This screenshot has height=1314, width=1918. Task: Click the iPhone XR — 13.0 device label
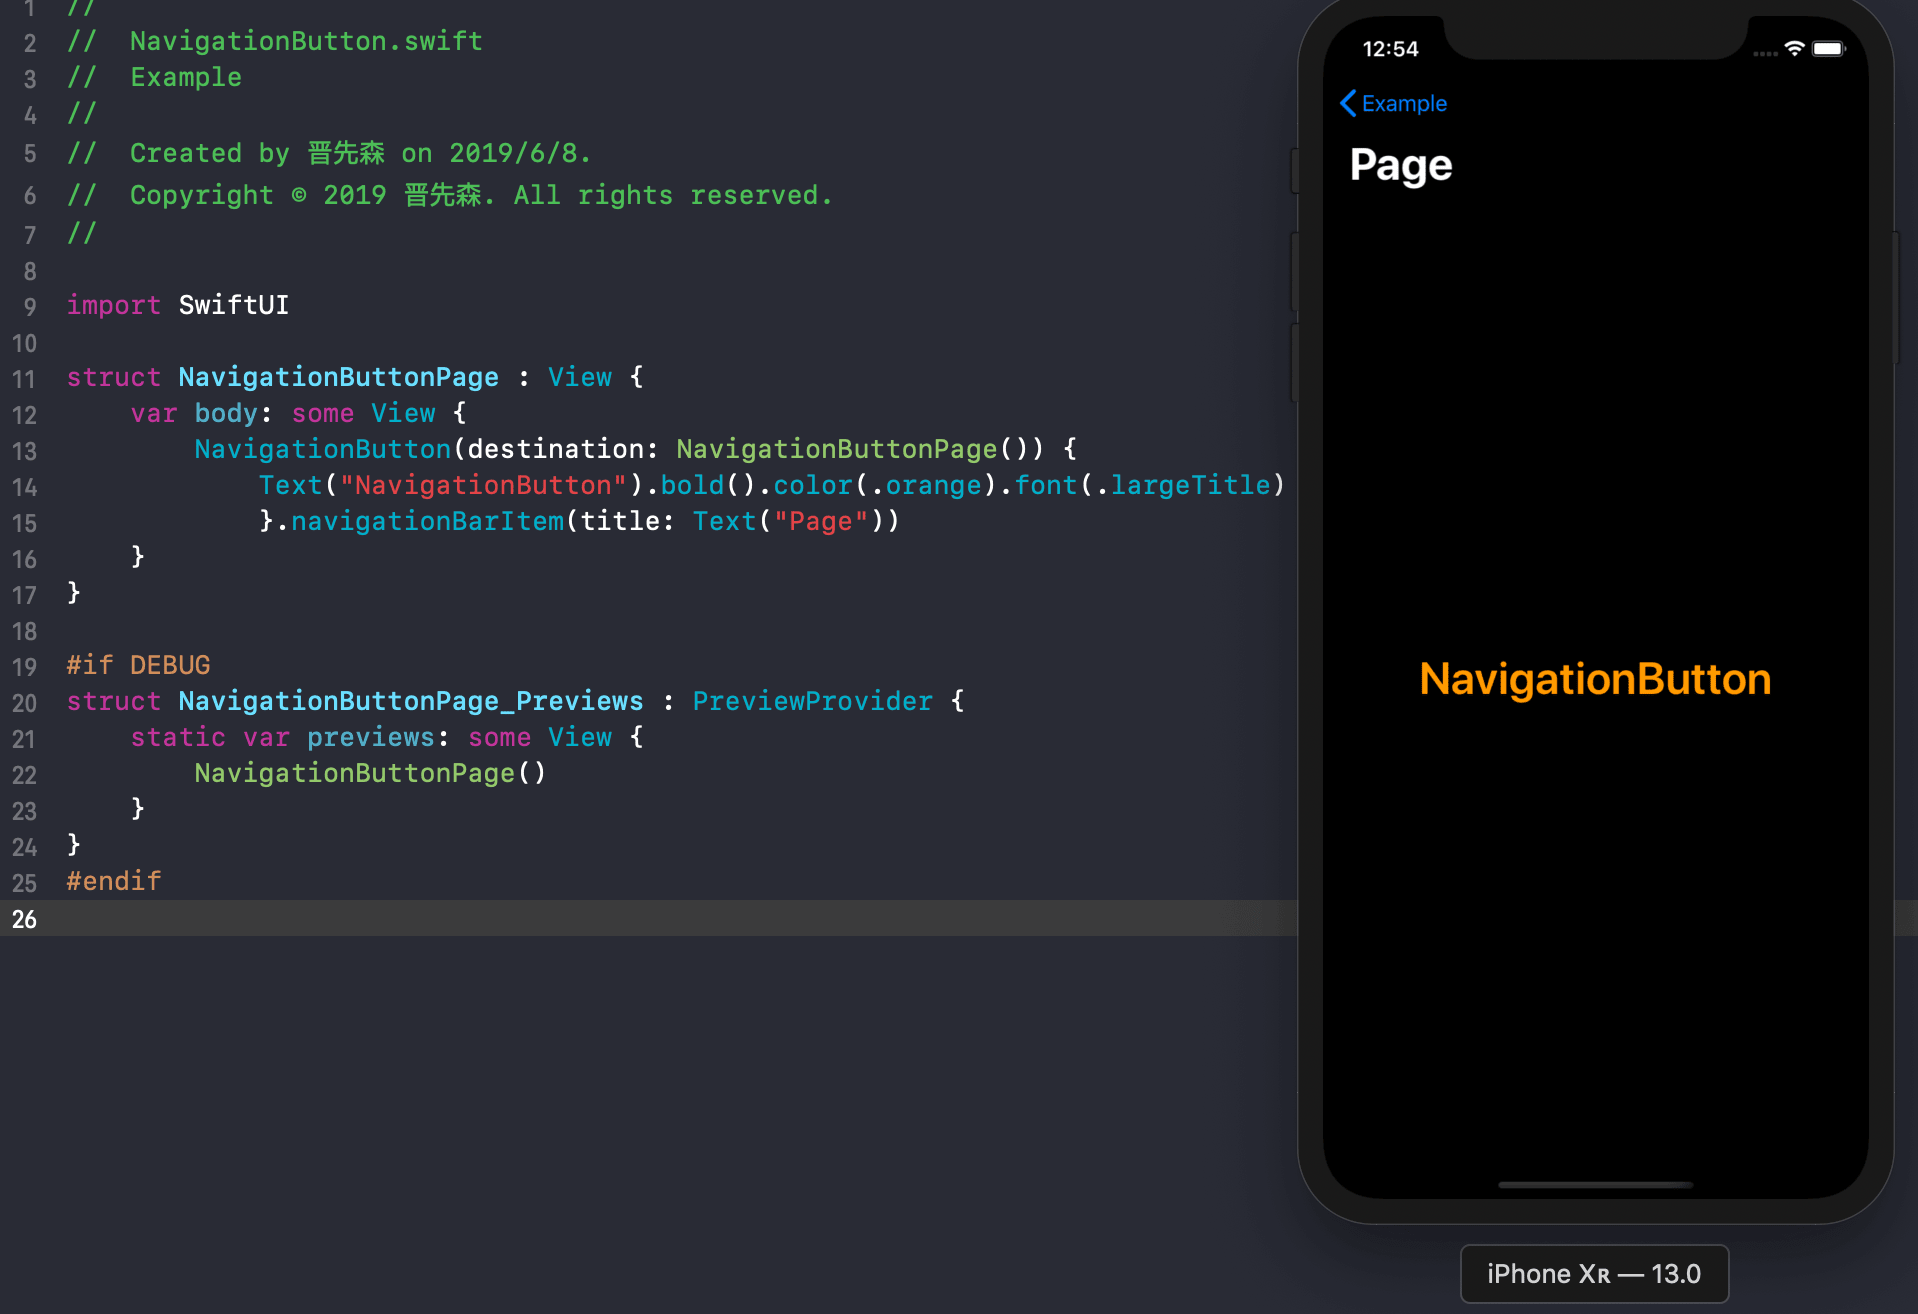(1593, 1273)
